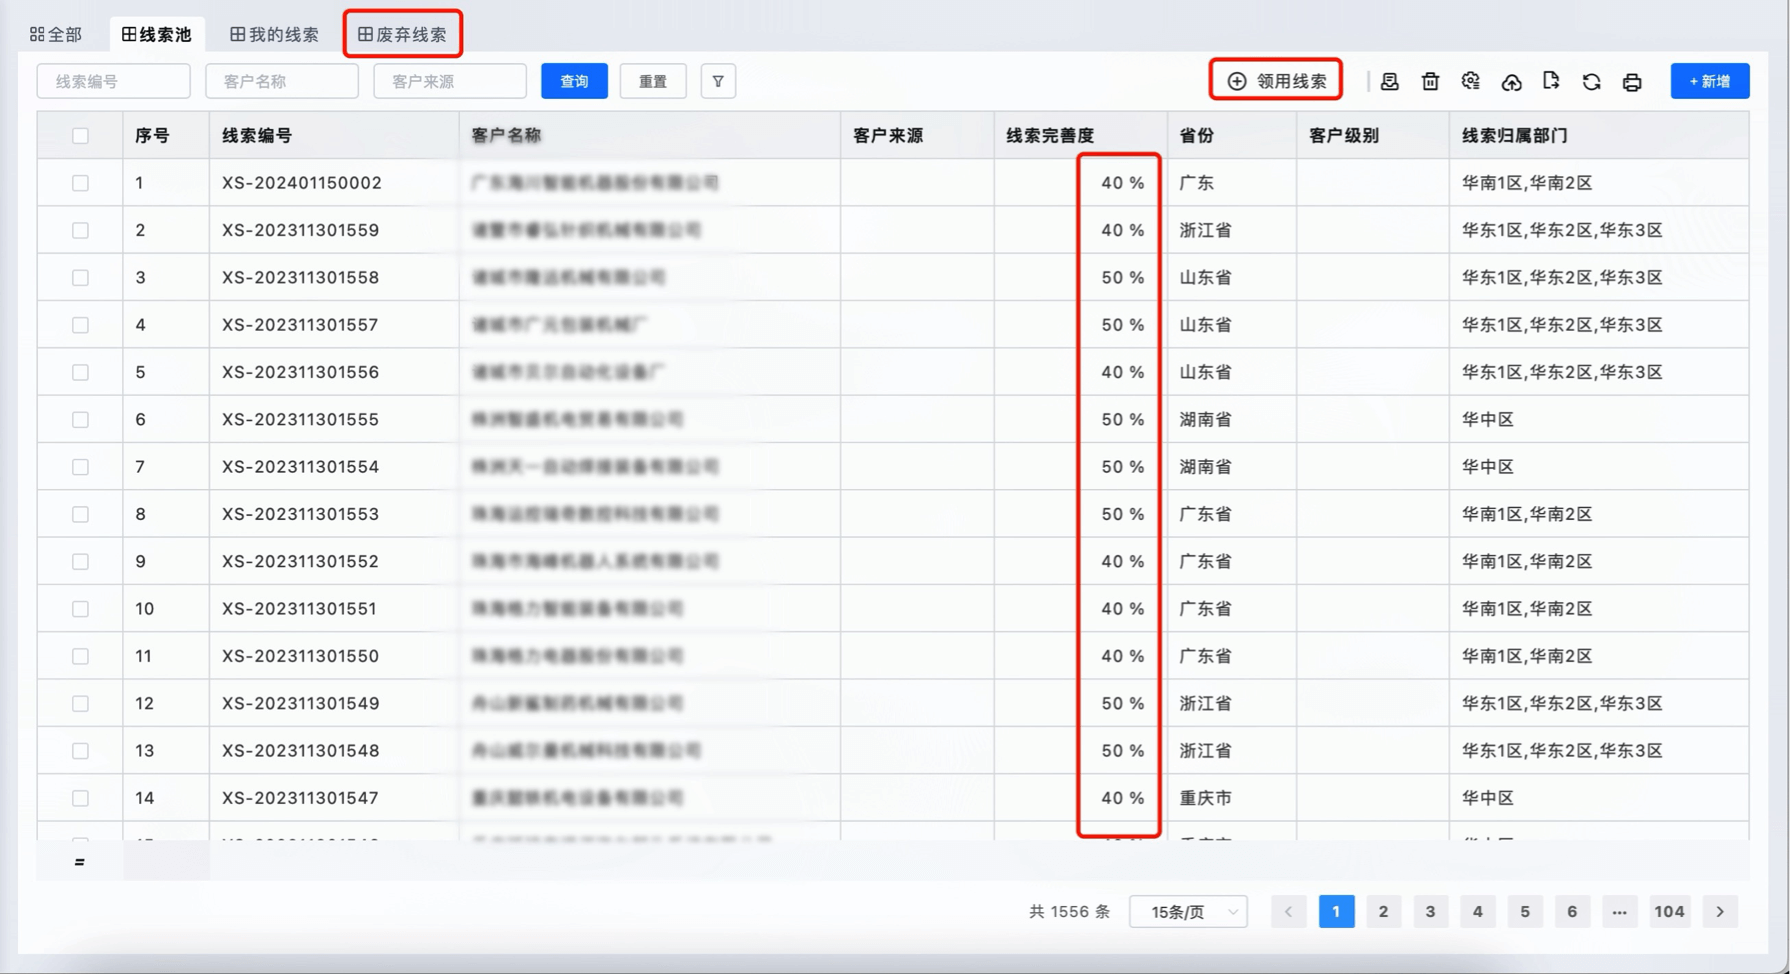The height and width of the screenshot is (974, 1790).
Task: Click the 领用线索 button
Action: click(1276, 81)
